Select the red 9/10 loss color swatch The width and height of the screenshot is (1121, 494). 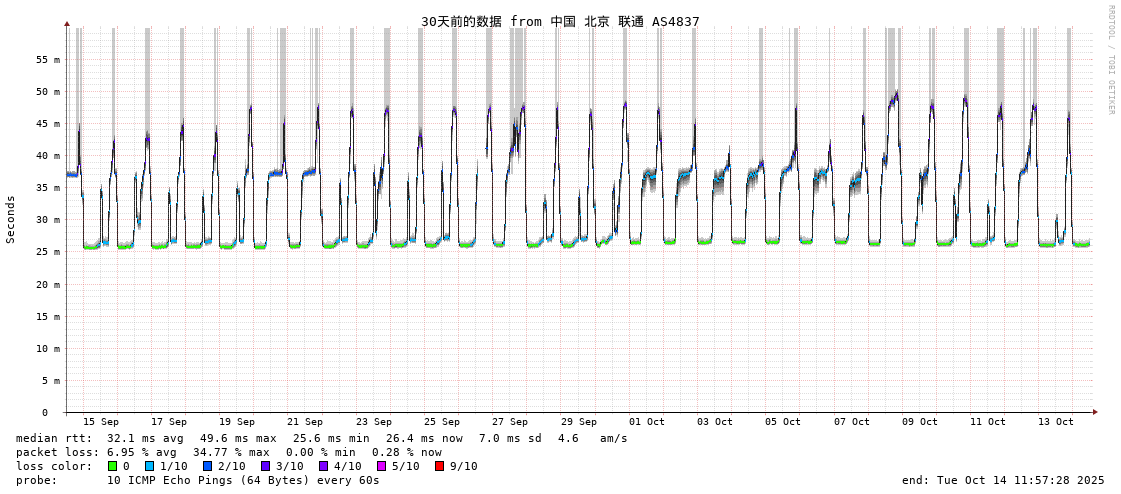(440, 466)
